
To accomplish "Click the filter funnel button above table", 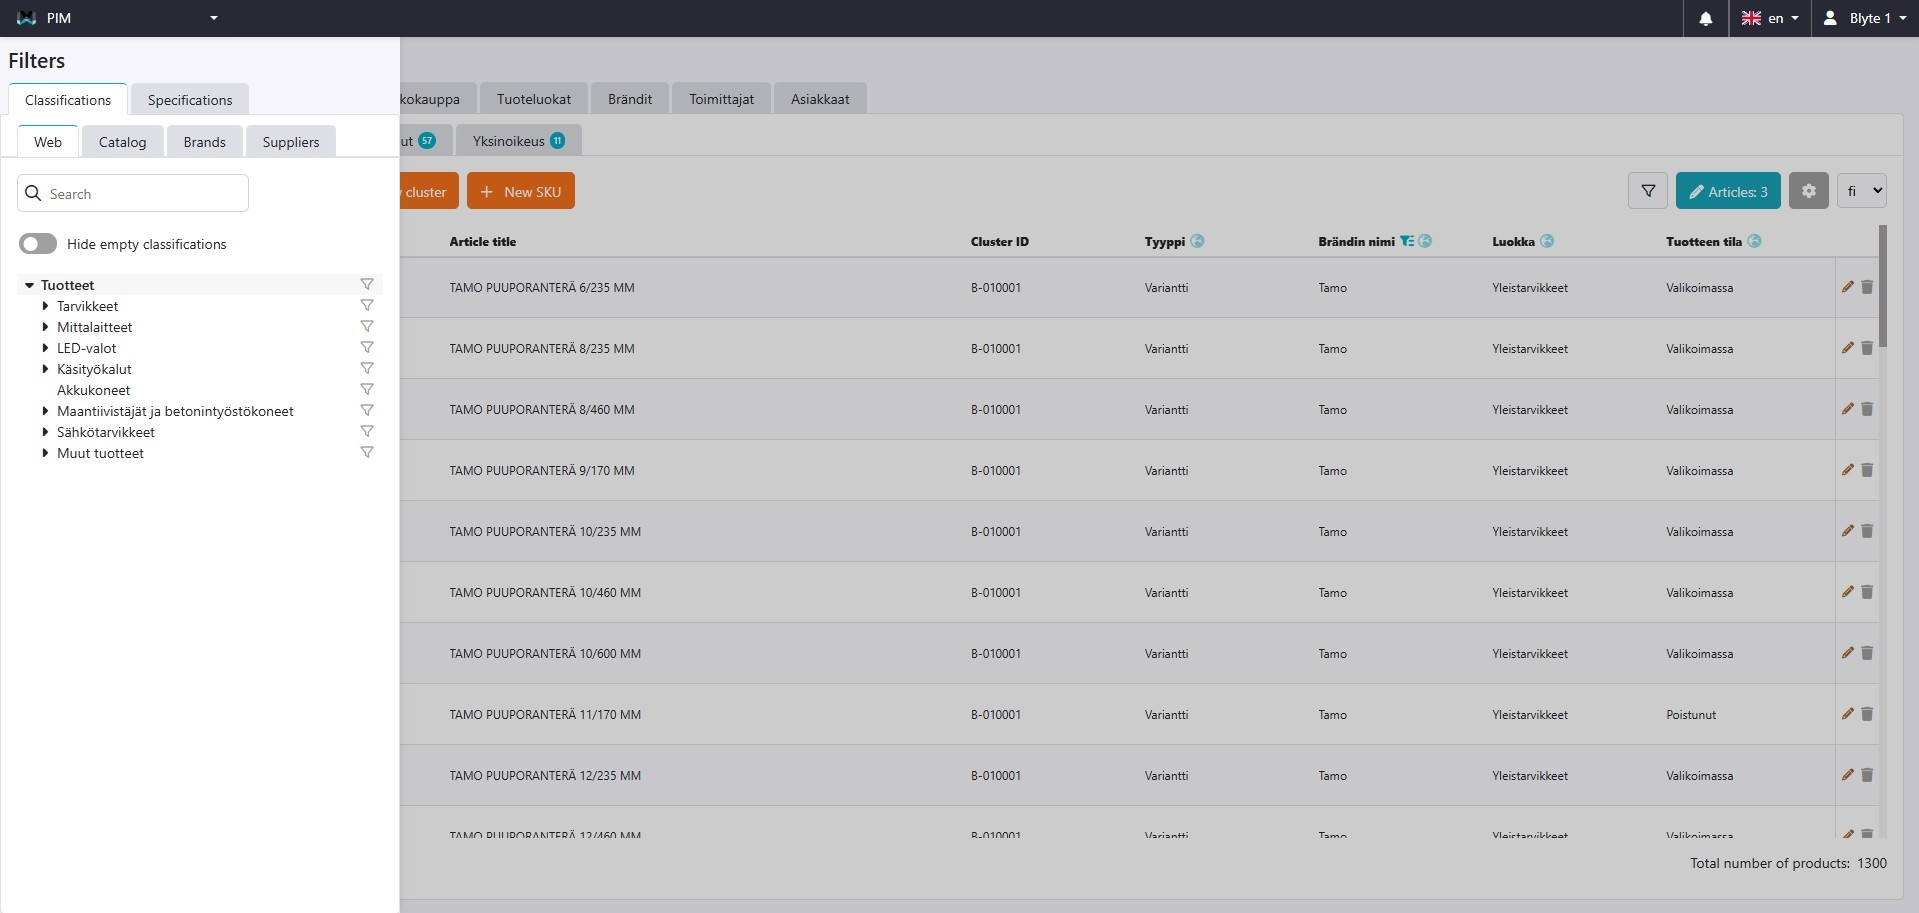I will click(x=1648, y=191).
